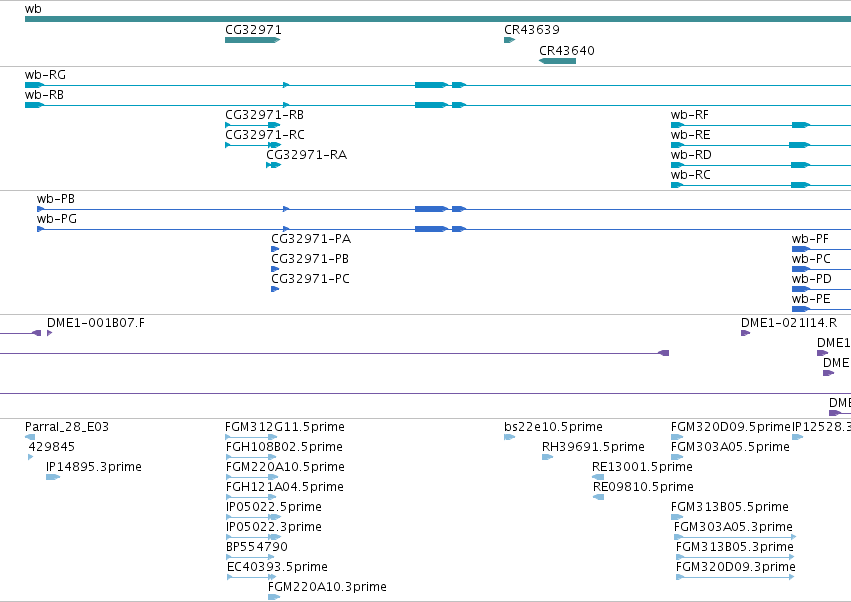Select the RH39691.5prime label
The height and width of the screenshot is (602, 851).
coord(593,447)
